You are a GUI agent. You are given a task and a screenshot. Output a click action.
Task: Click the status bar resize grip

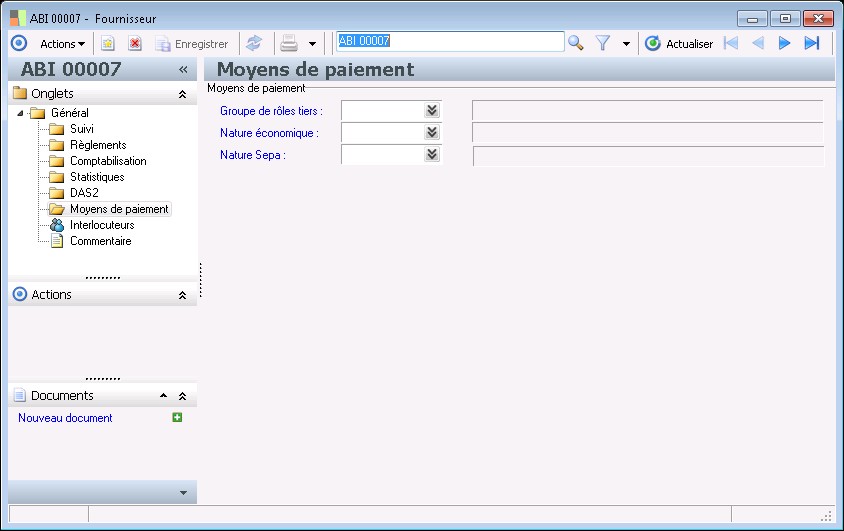[827, 516]
